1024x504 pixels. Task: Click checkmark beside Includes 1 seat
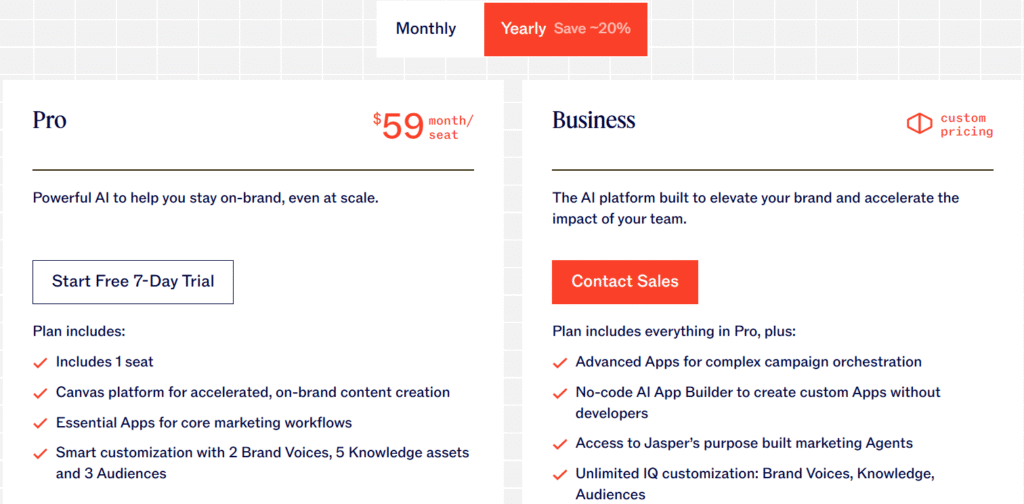tap(41, 363)
